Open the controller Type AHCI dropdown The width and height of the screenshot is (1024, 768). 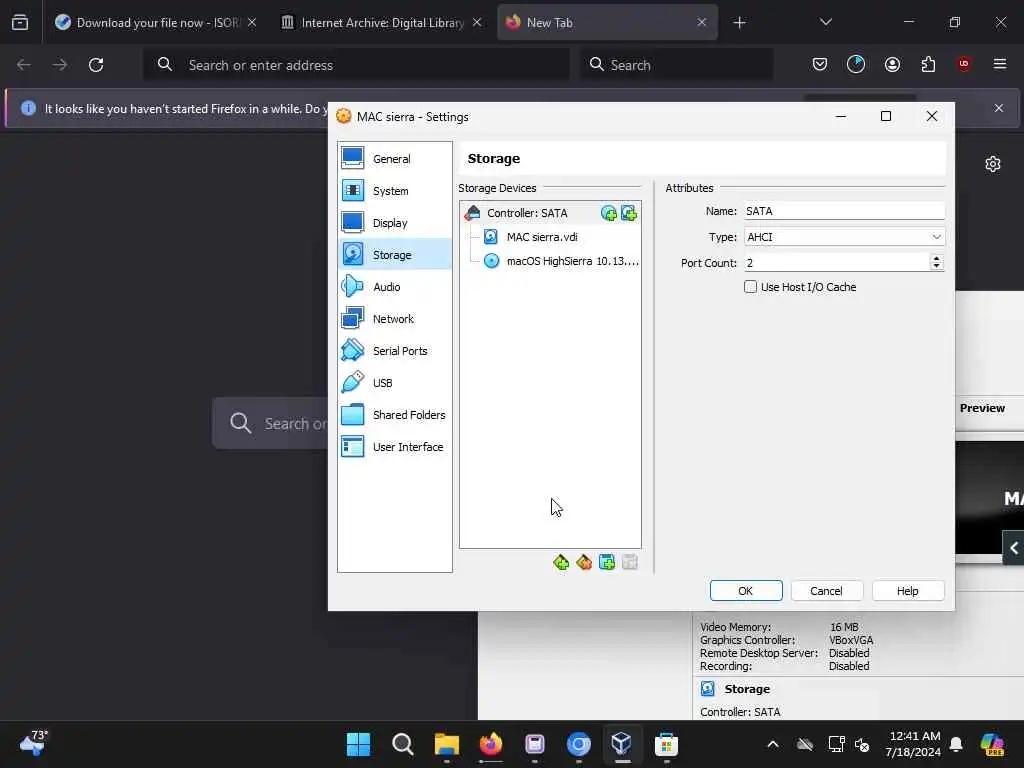[844, 237]
